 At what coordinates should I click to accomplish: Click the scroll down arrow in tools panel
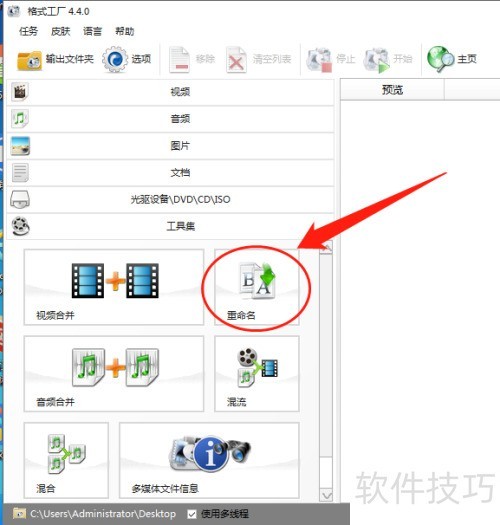[326, 495]
